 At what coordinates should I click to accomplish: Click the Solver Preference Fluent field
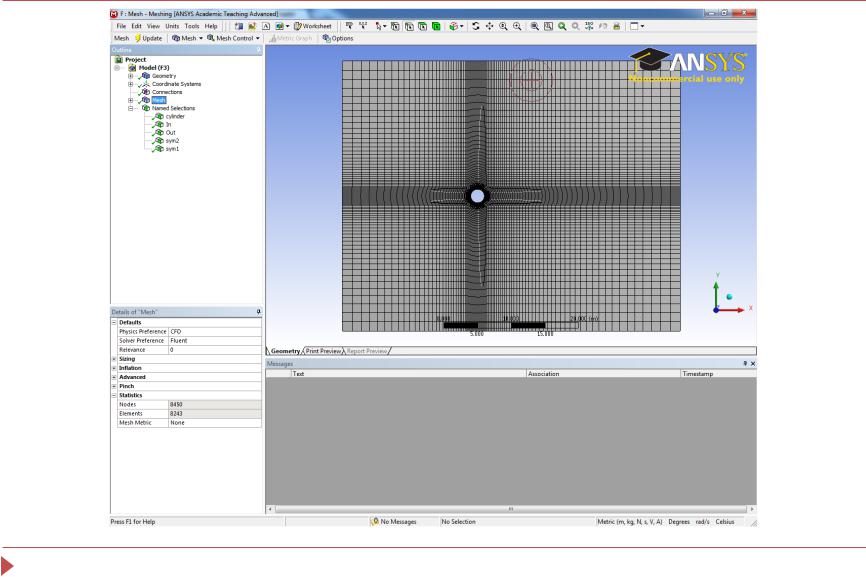(x=215, y=341)
